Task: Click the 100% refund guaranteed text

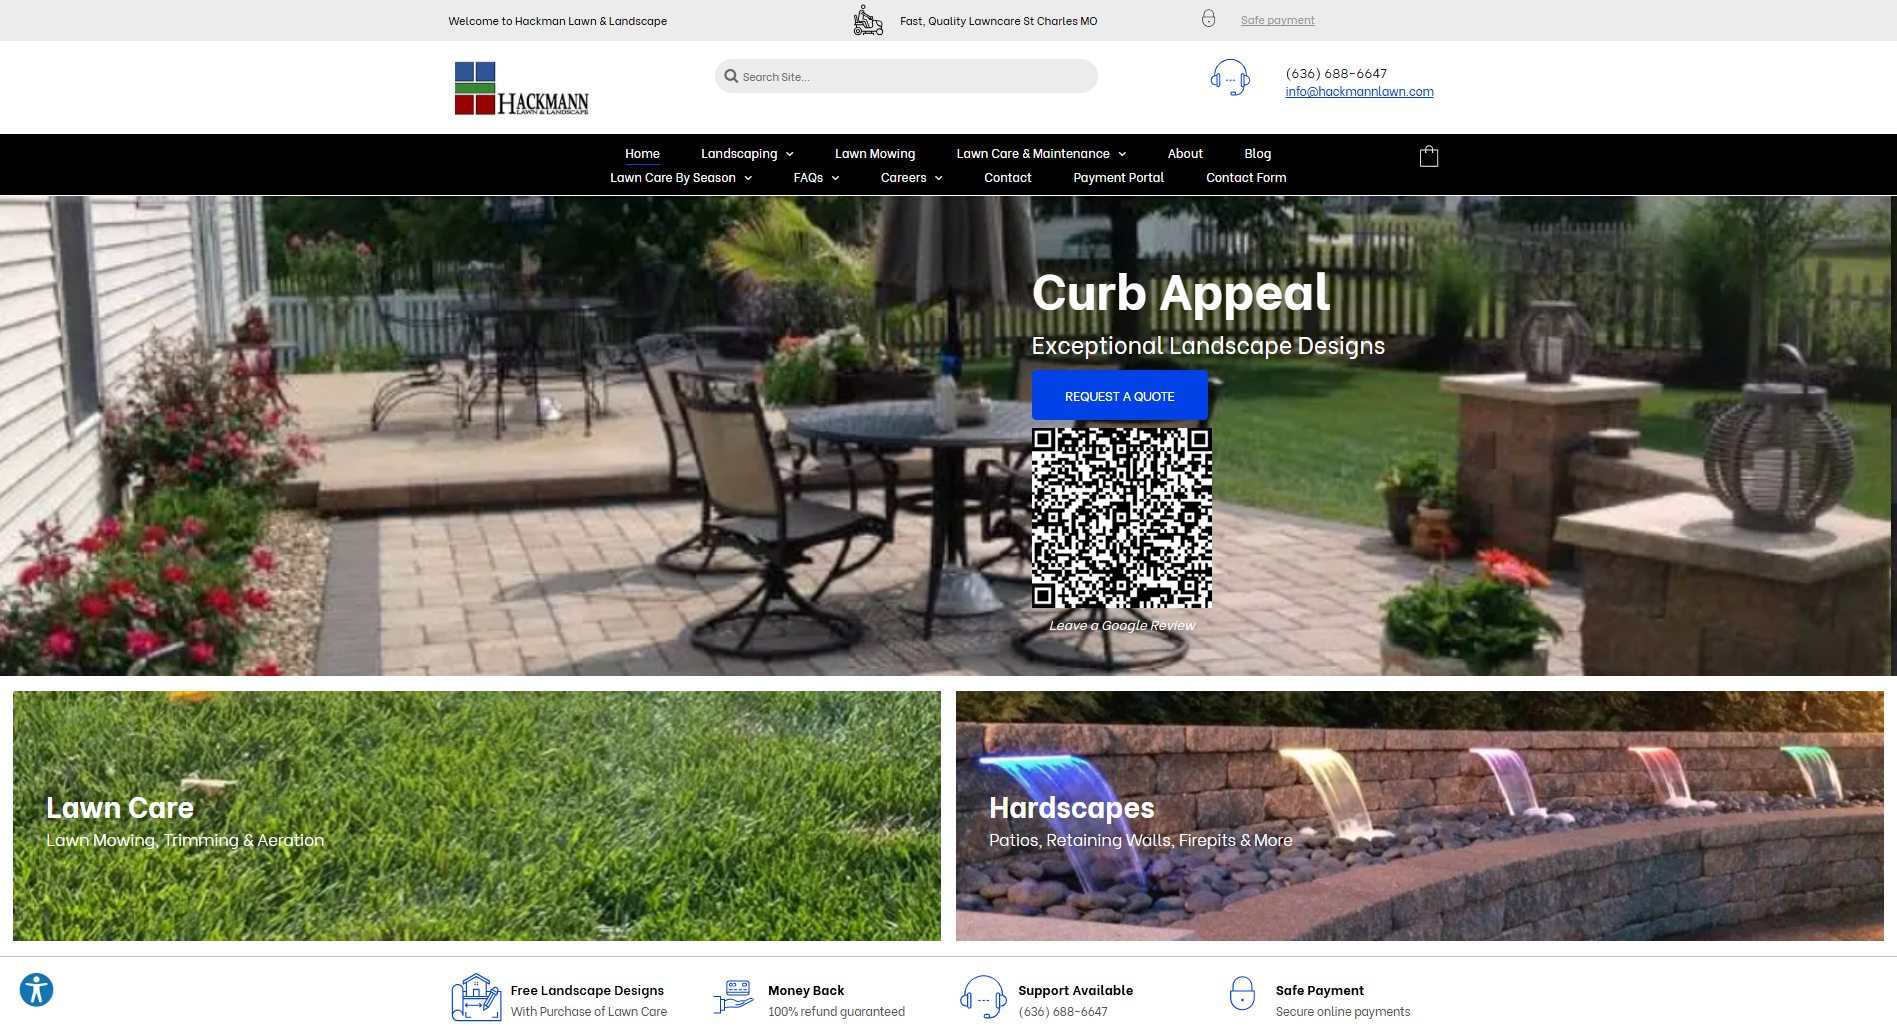Action: tap(836, 1012)
